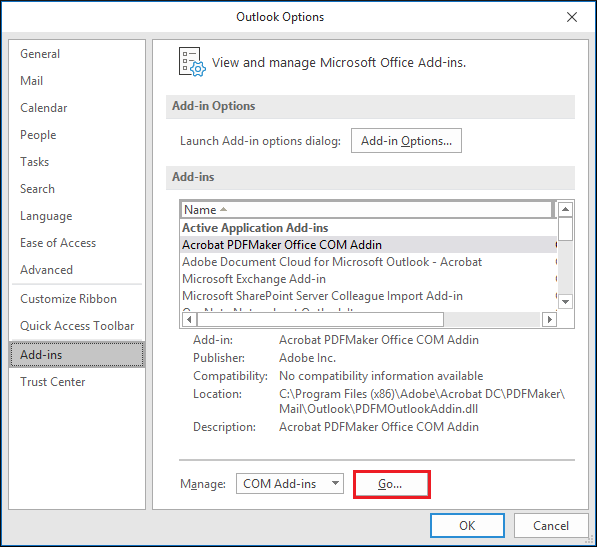Click the horizontal scroll left arrow
This screenshot has height=547, width=597.
click(x=189, y=319)
